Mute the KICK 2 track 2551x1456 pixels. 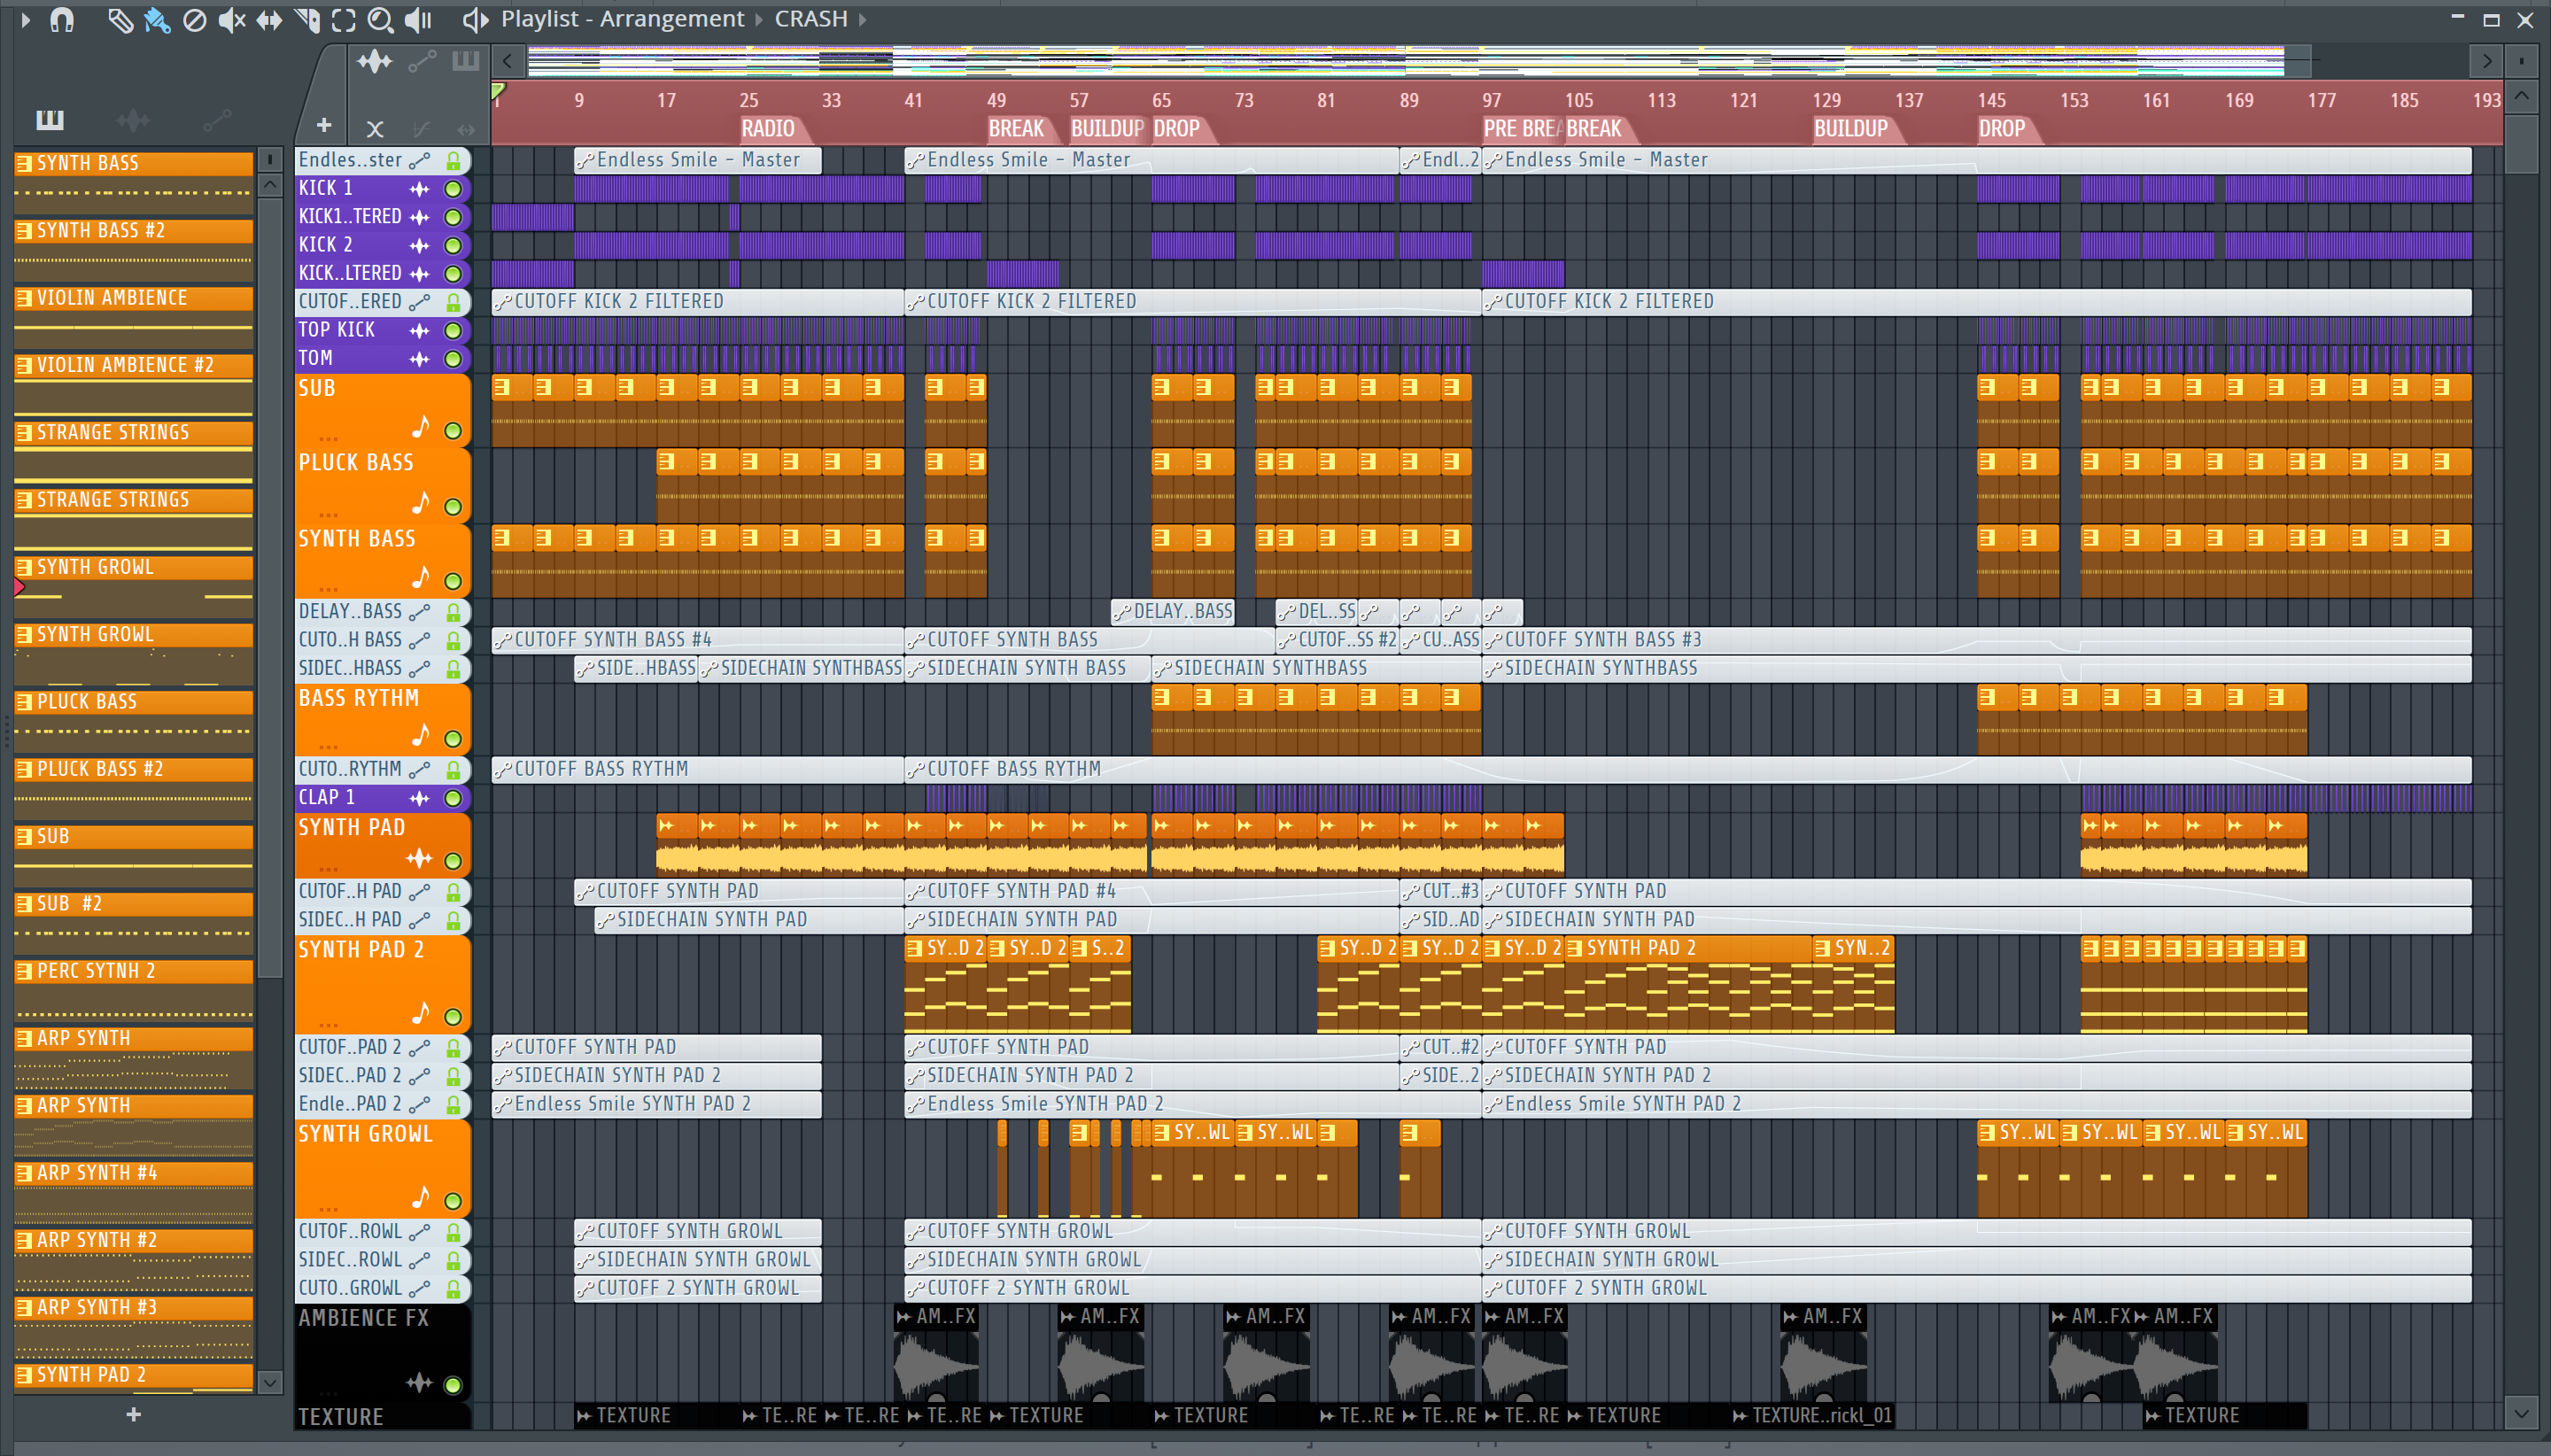click(453, 245)
